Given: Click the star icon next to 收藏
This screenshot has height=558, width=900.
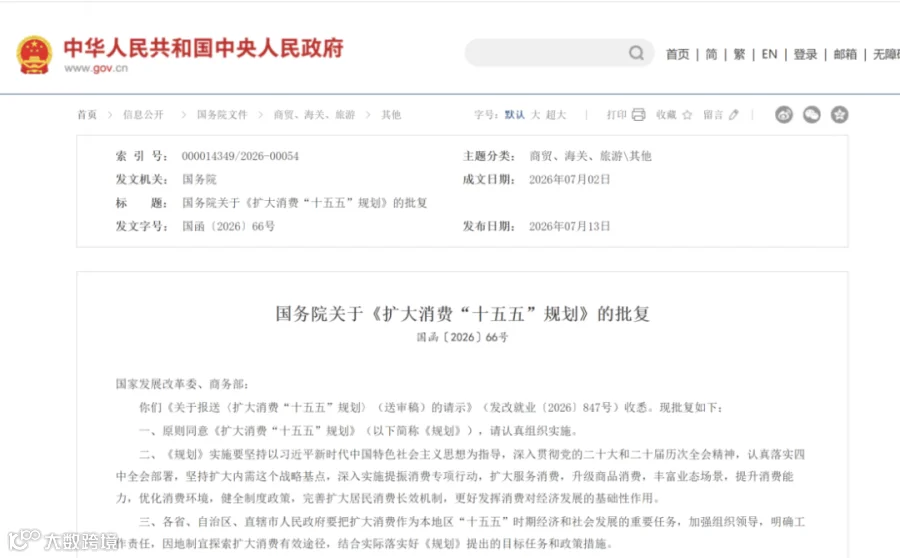Looking at the screenshot, I should point(687,115).
